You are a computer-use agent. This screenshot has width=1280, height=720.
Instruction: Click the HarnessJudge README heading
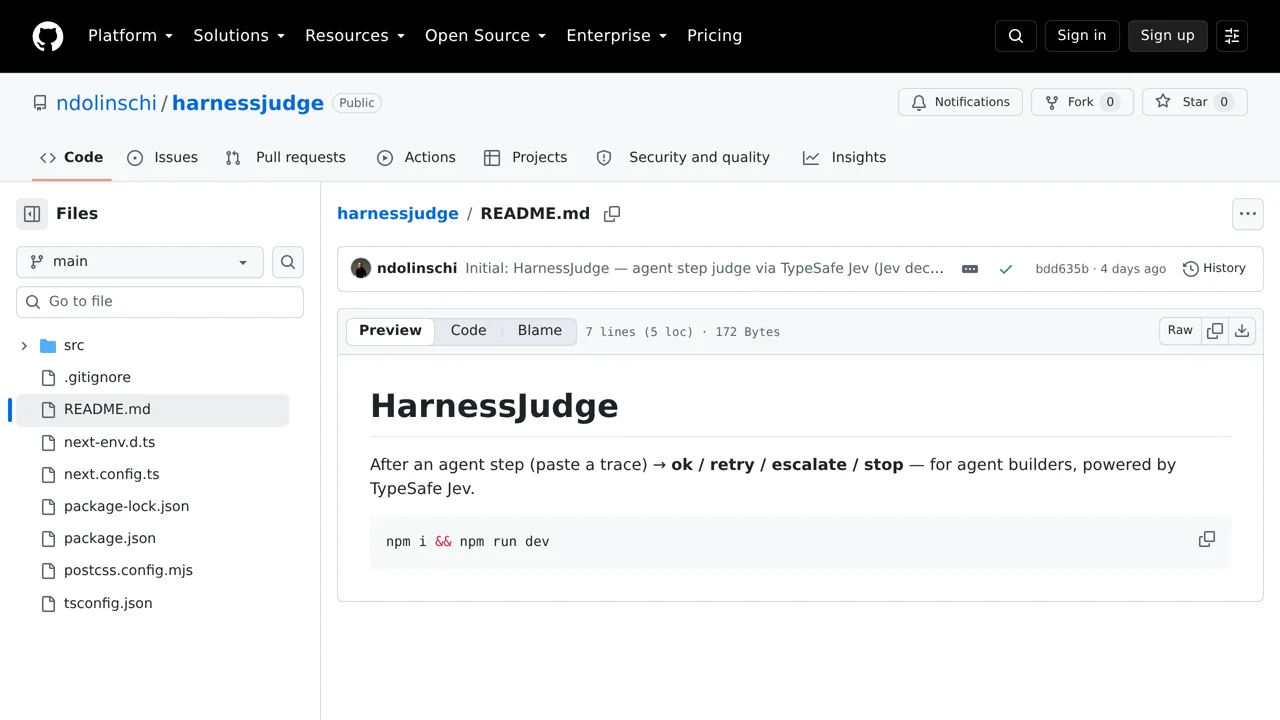(495, 406)
